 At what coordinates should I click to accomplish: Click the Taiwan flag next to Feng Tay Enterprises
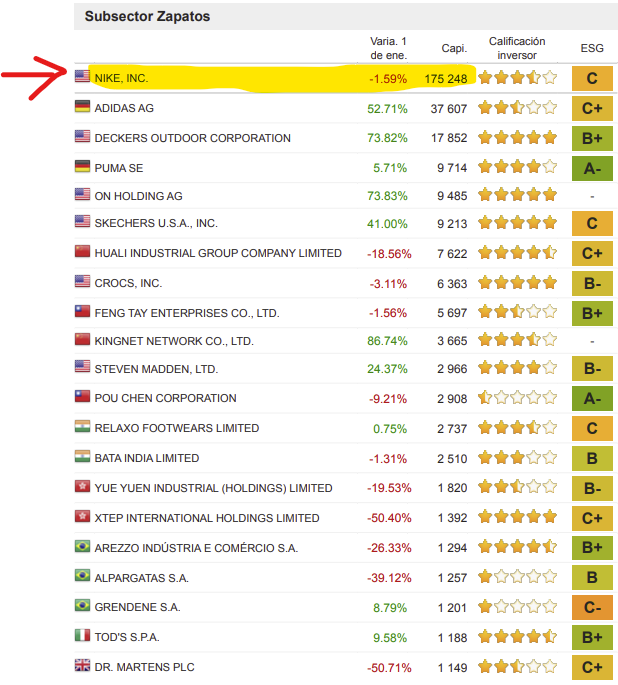click(82, 312)
